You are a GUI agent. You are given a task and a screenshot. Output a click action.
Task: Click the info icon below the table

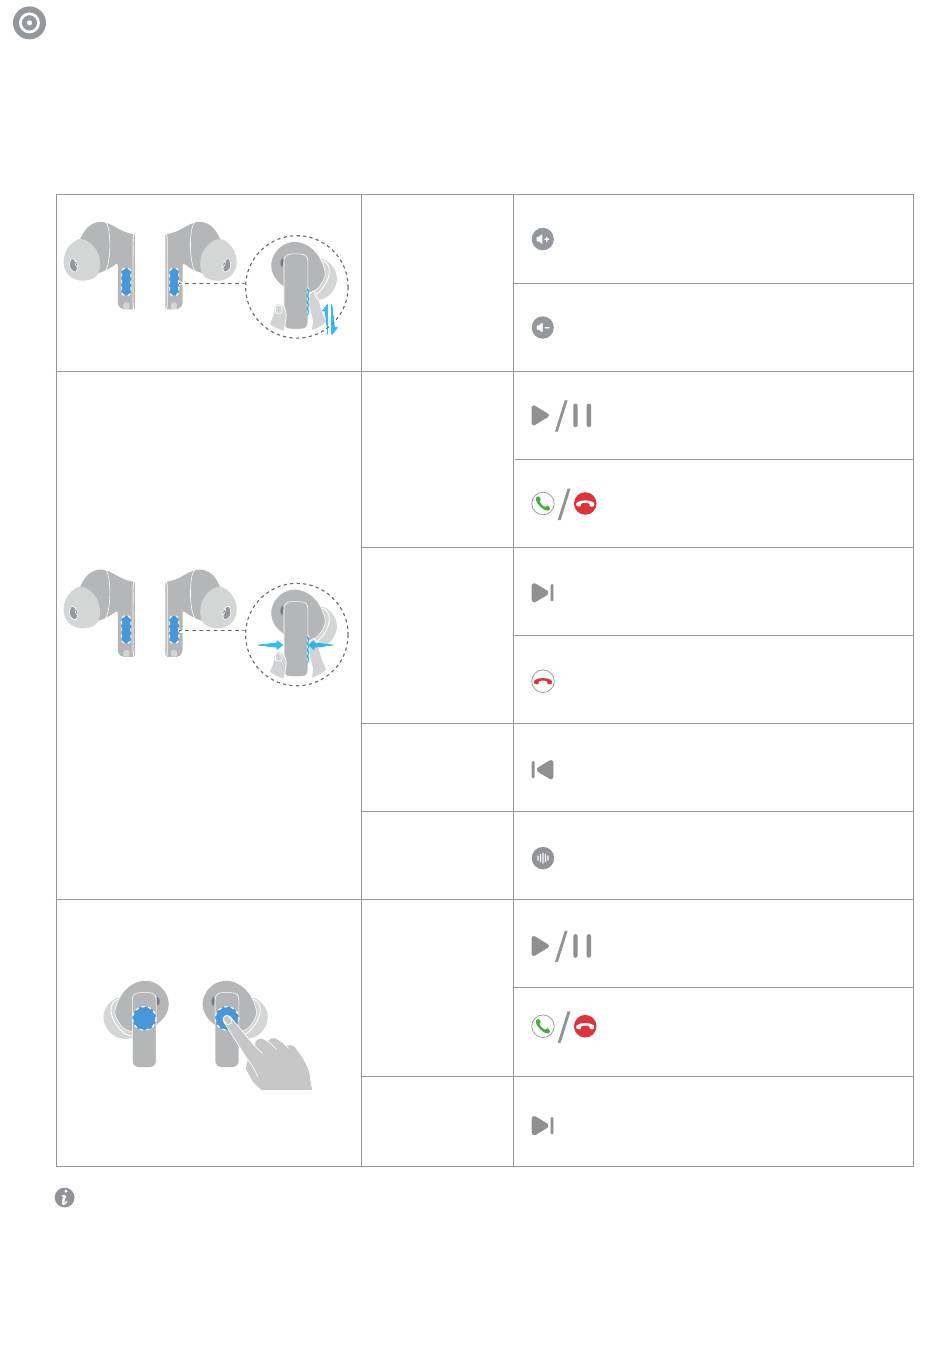pyautogui.click(x=65, y=1197)
